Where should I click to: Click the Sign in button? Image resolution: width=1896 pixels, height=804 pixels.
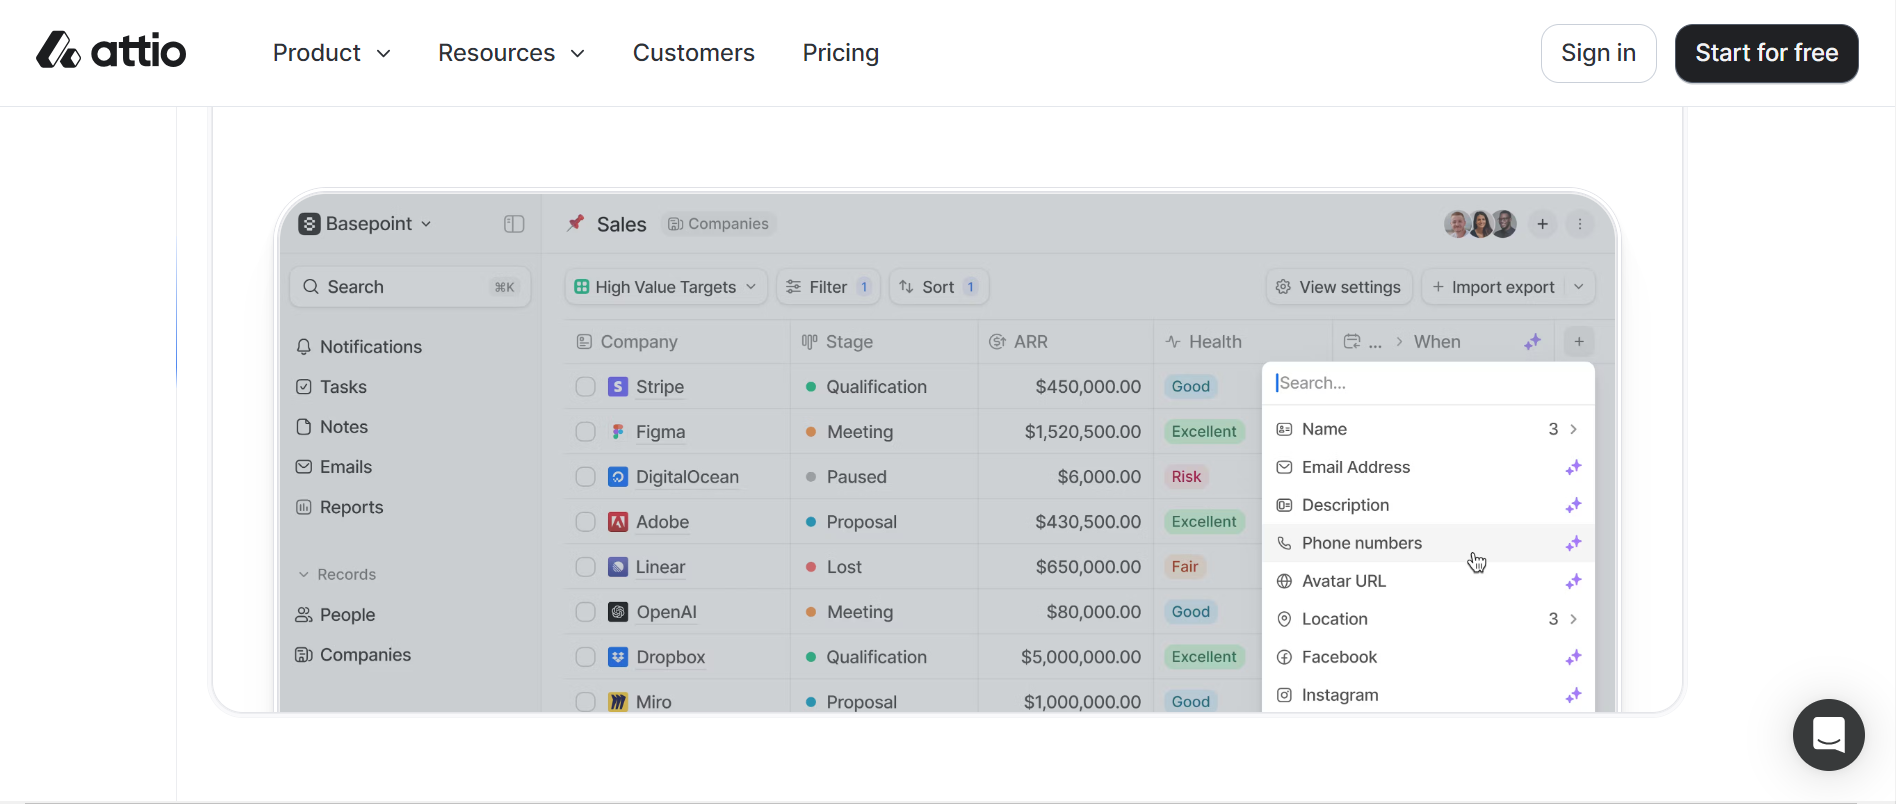[1598, 53]
